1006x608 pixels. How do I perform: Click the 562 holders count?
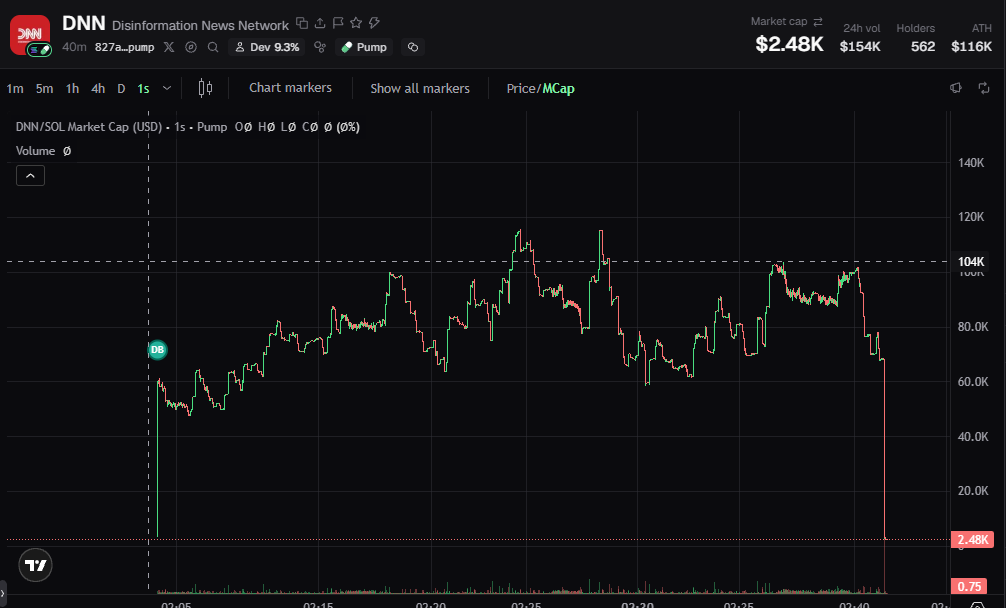tap(923, 46)
